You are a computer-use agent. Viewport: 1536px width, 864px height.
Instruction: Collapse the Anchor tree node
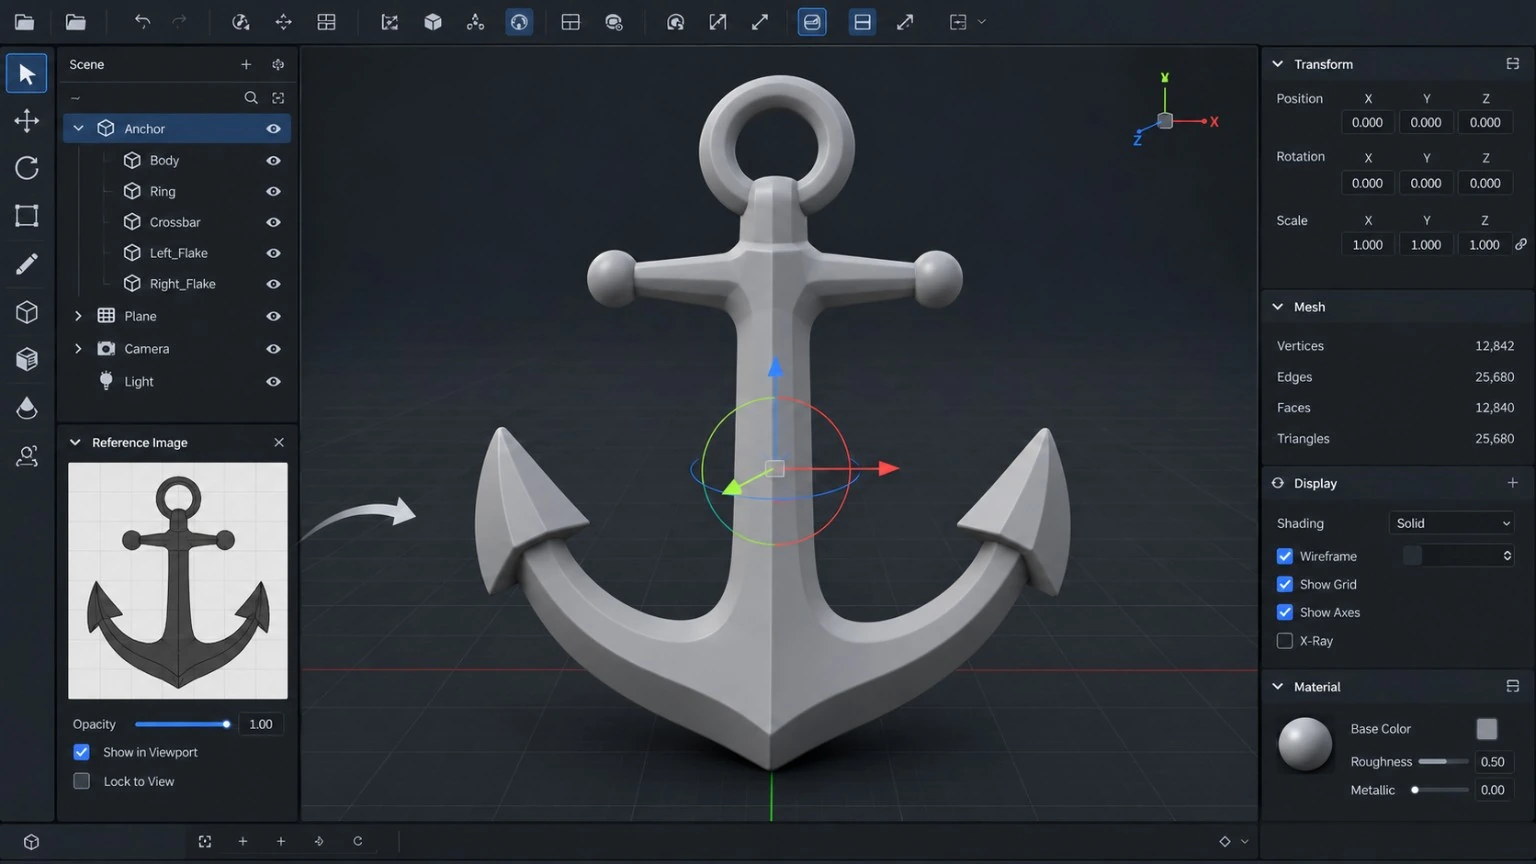point(78,128)
